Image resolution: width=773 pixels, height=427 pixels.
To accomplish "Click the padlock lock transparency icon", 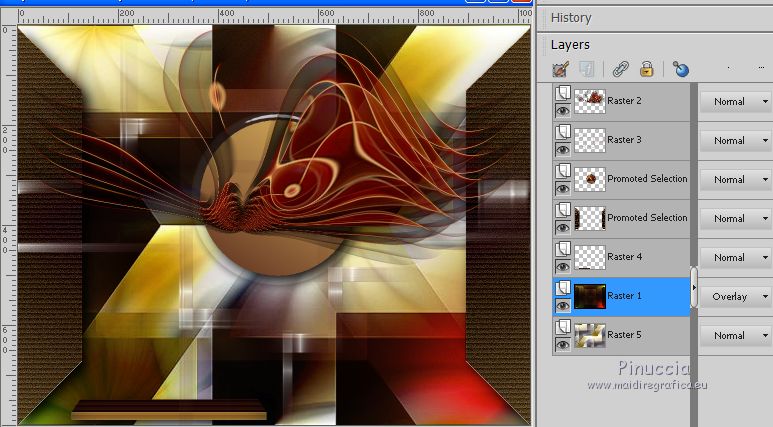I will tap(646, 69).
